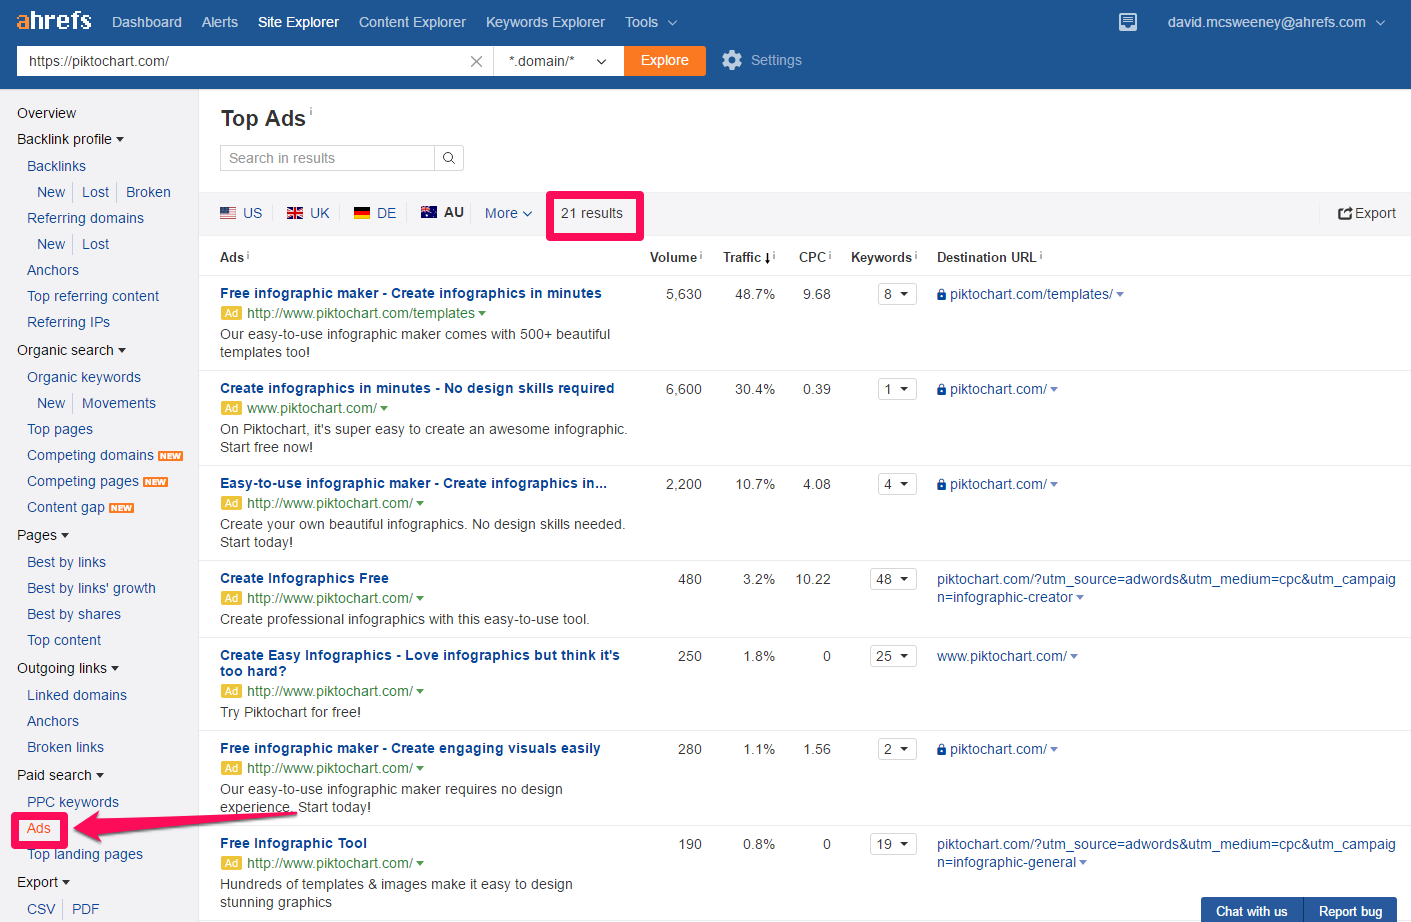The height and width of the screenshot is (922, 1411).
Task: Open PPC keywords in sidebar
Action: tap(73, 802)
